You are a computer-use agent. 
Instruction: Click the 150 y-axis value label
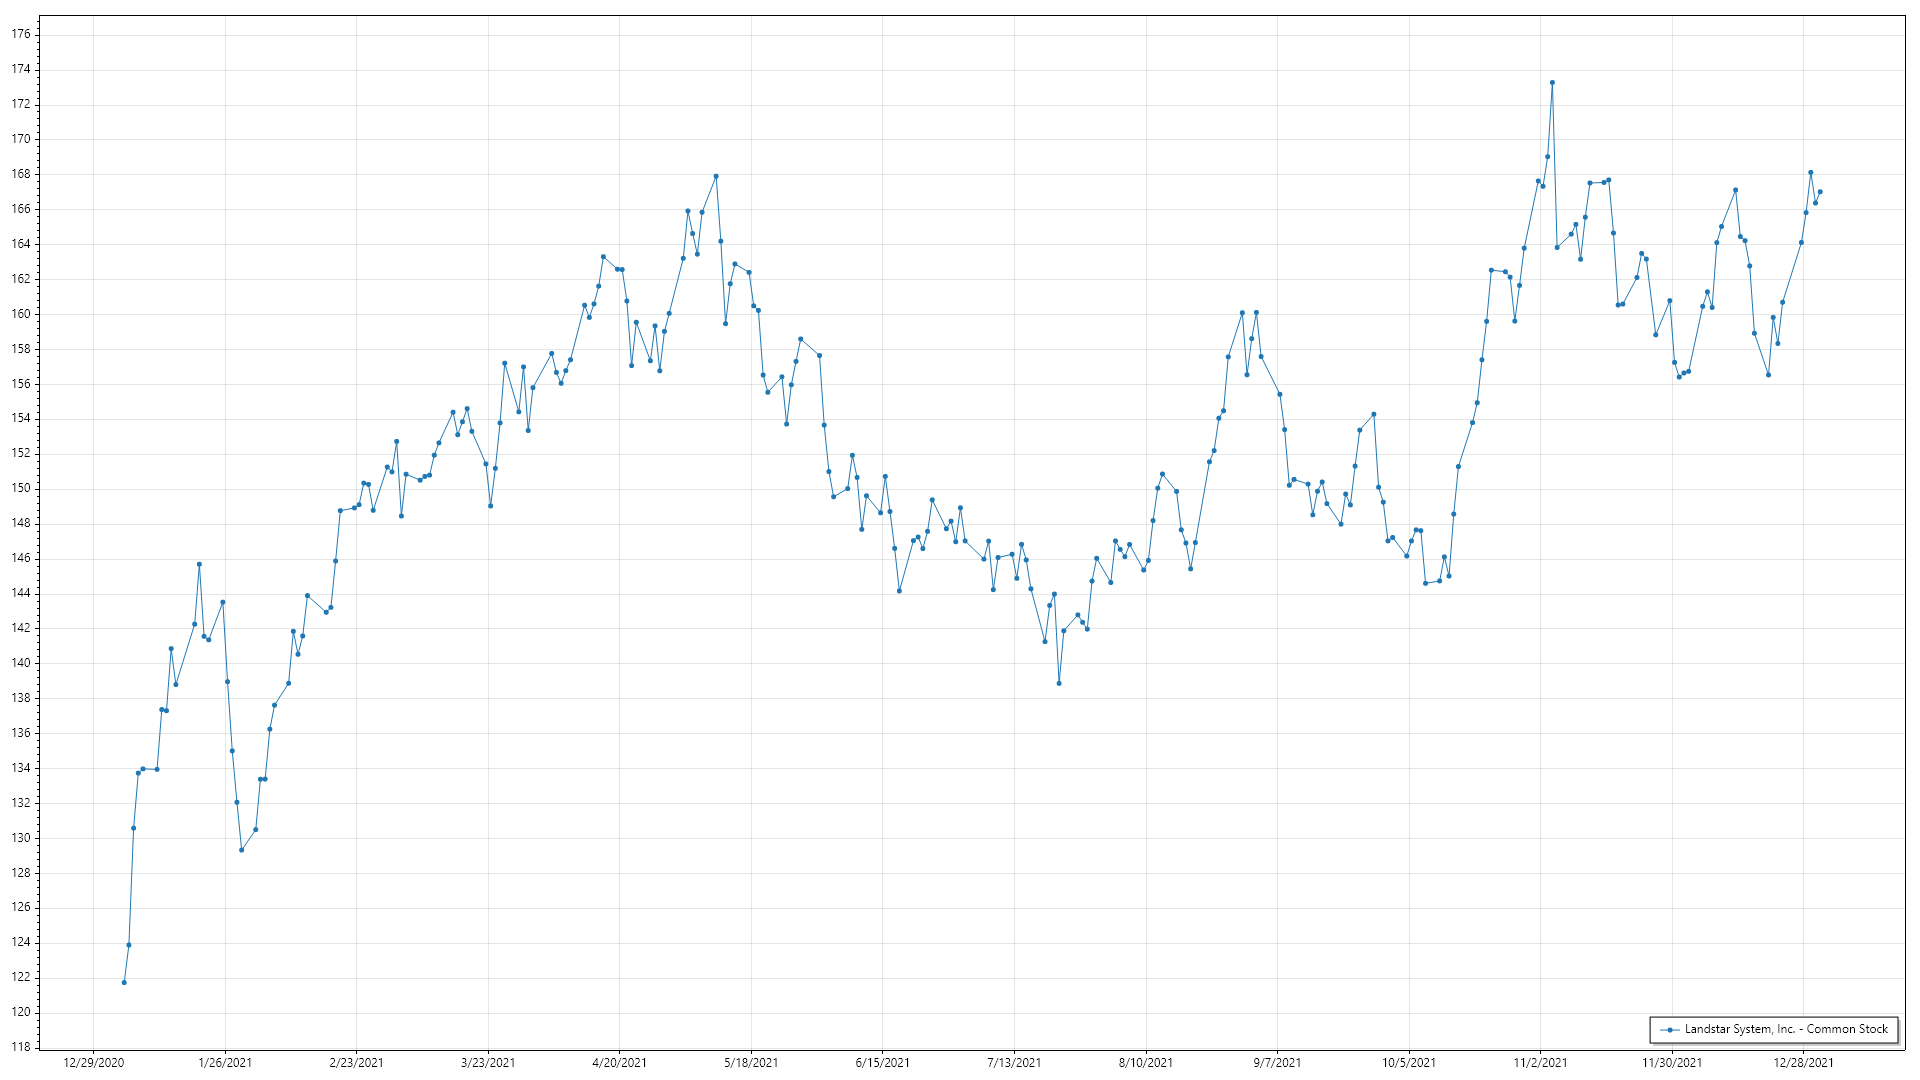pos(21,488)
